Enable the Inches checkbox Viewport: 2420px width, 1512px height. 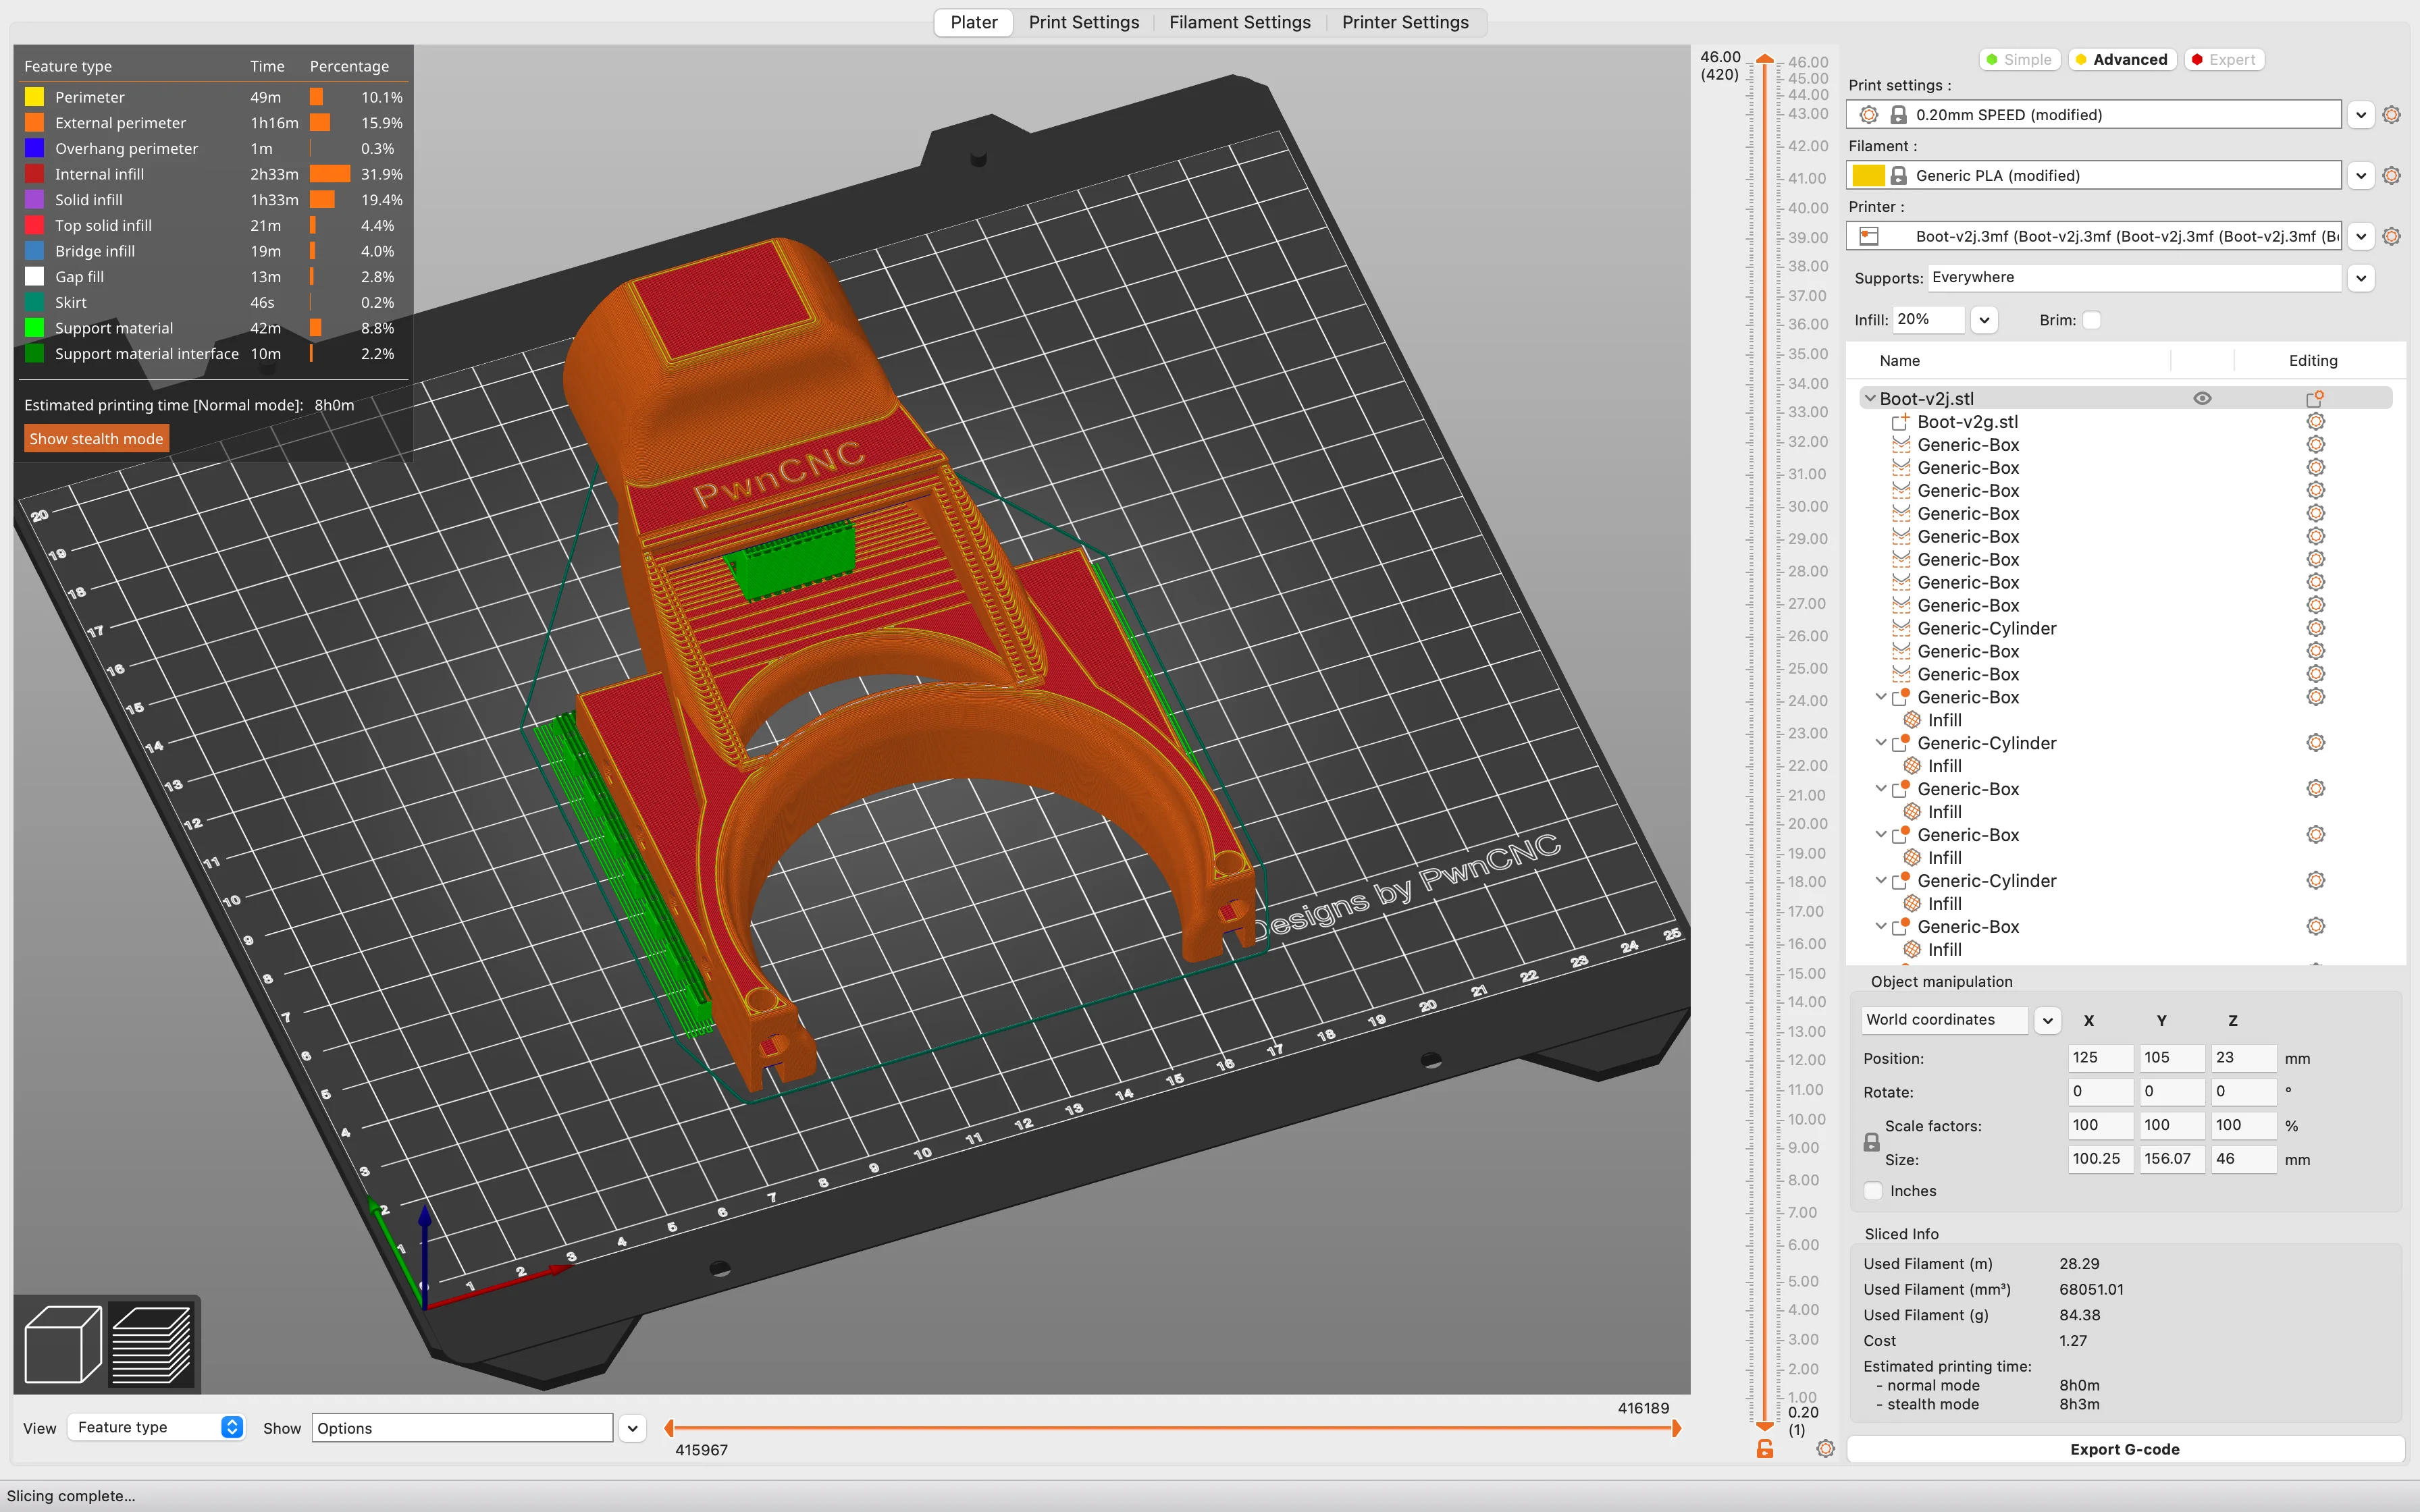(1873, 1191)
